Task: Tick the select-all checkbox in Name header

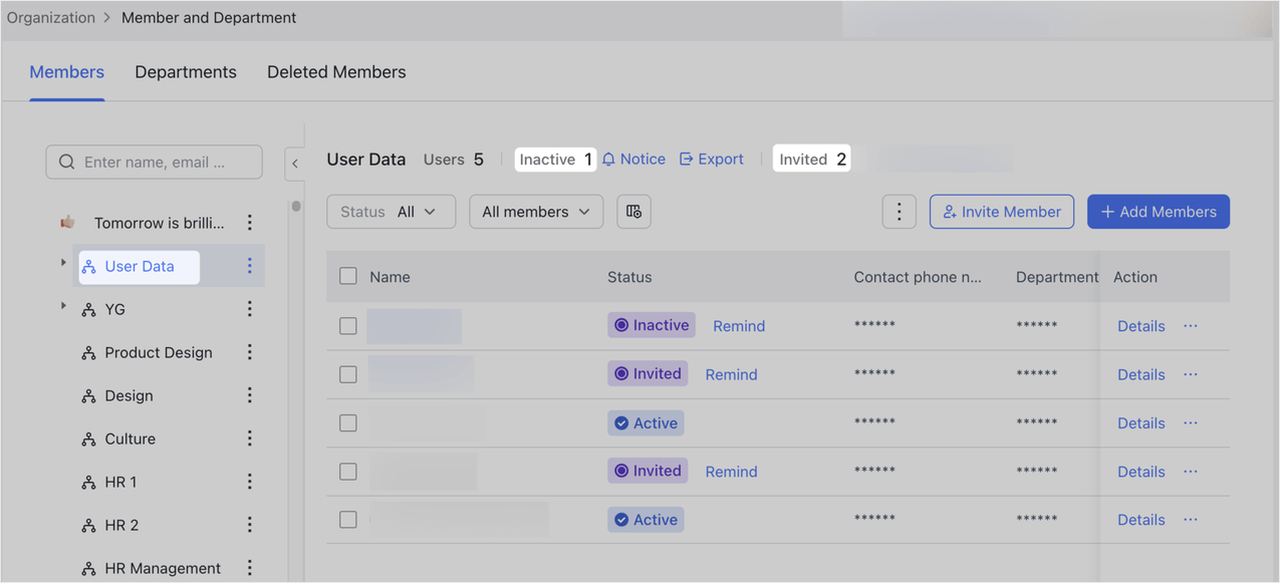Action: [x=348, y=276]
